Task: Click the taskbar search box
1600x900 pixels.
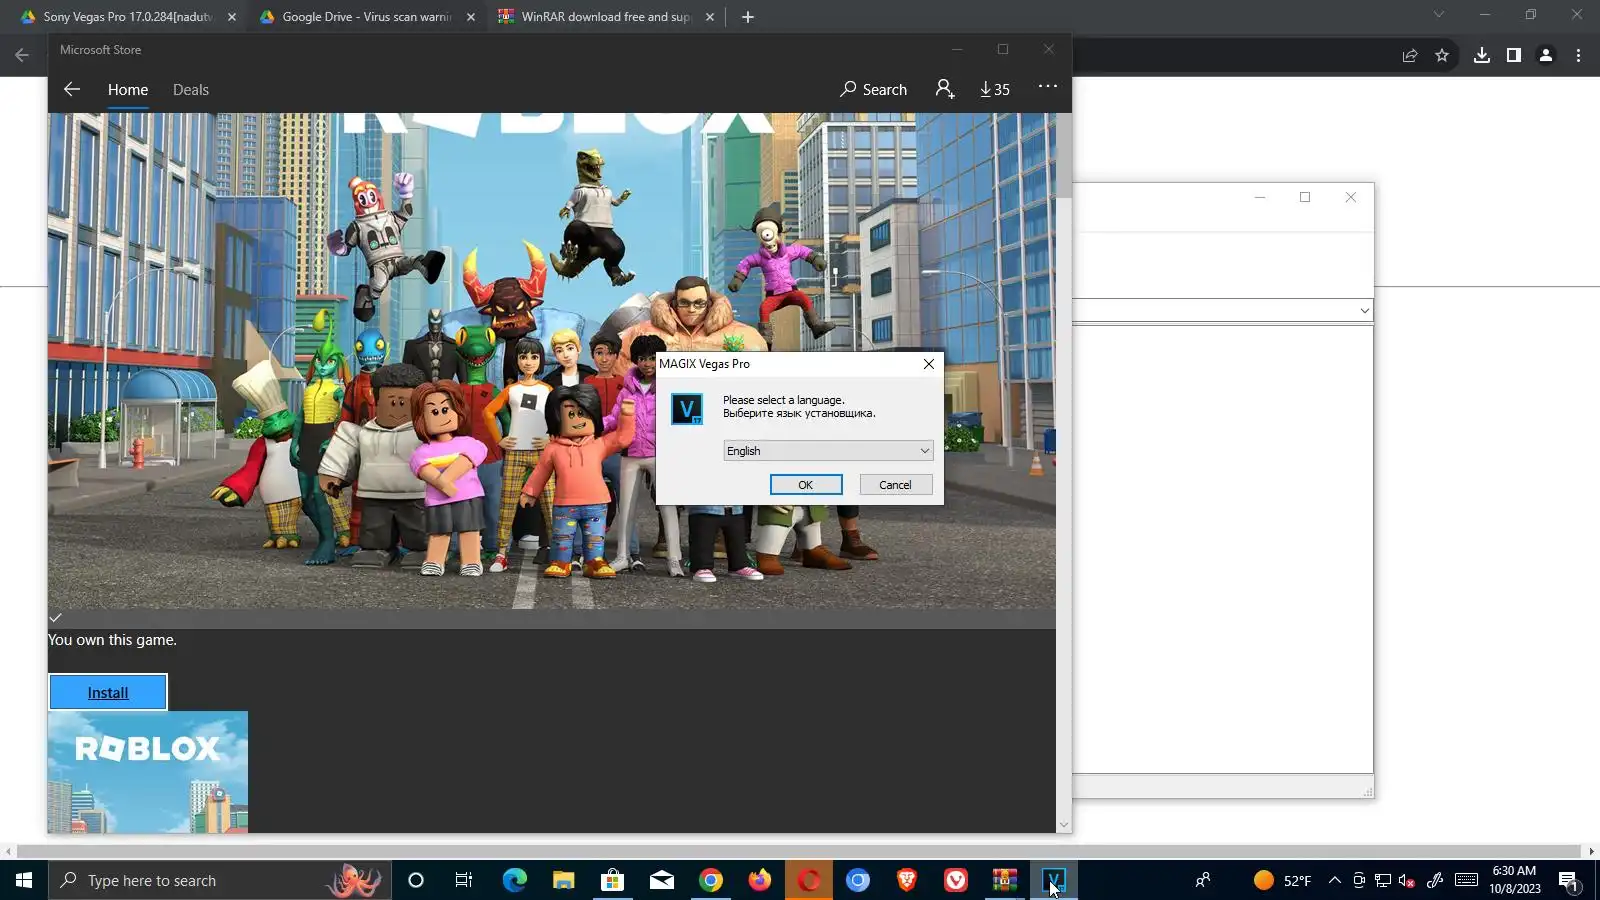Action: 220,880
